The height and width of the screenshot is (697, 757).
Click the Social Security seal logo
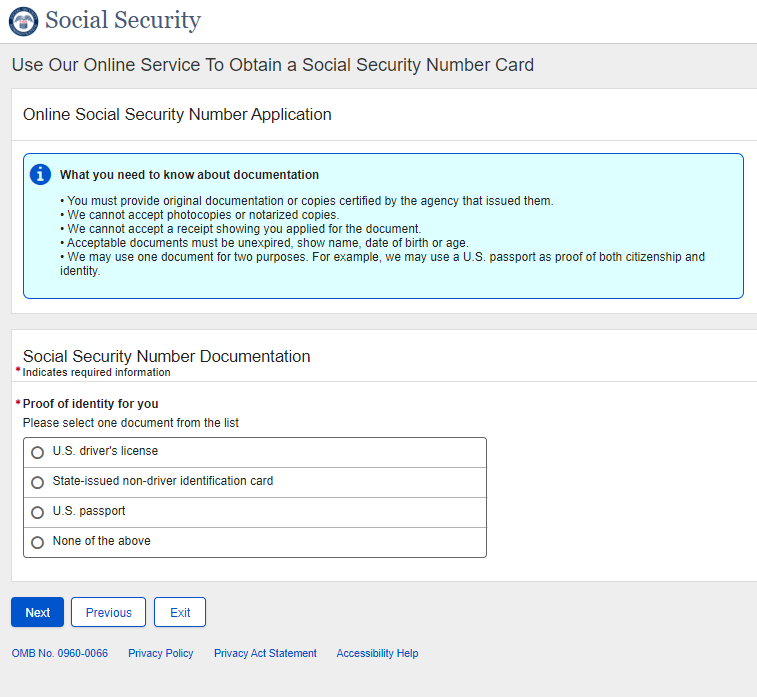23,21
